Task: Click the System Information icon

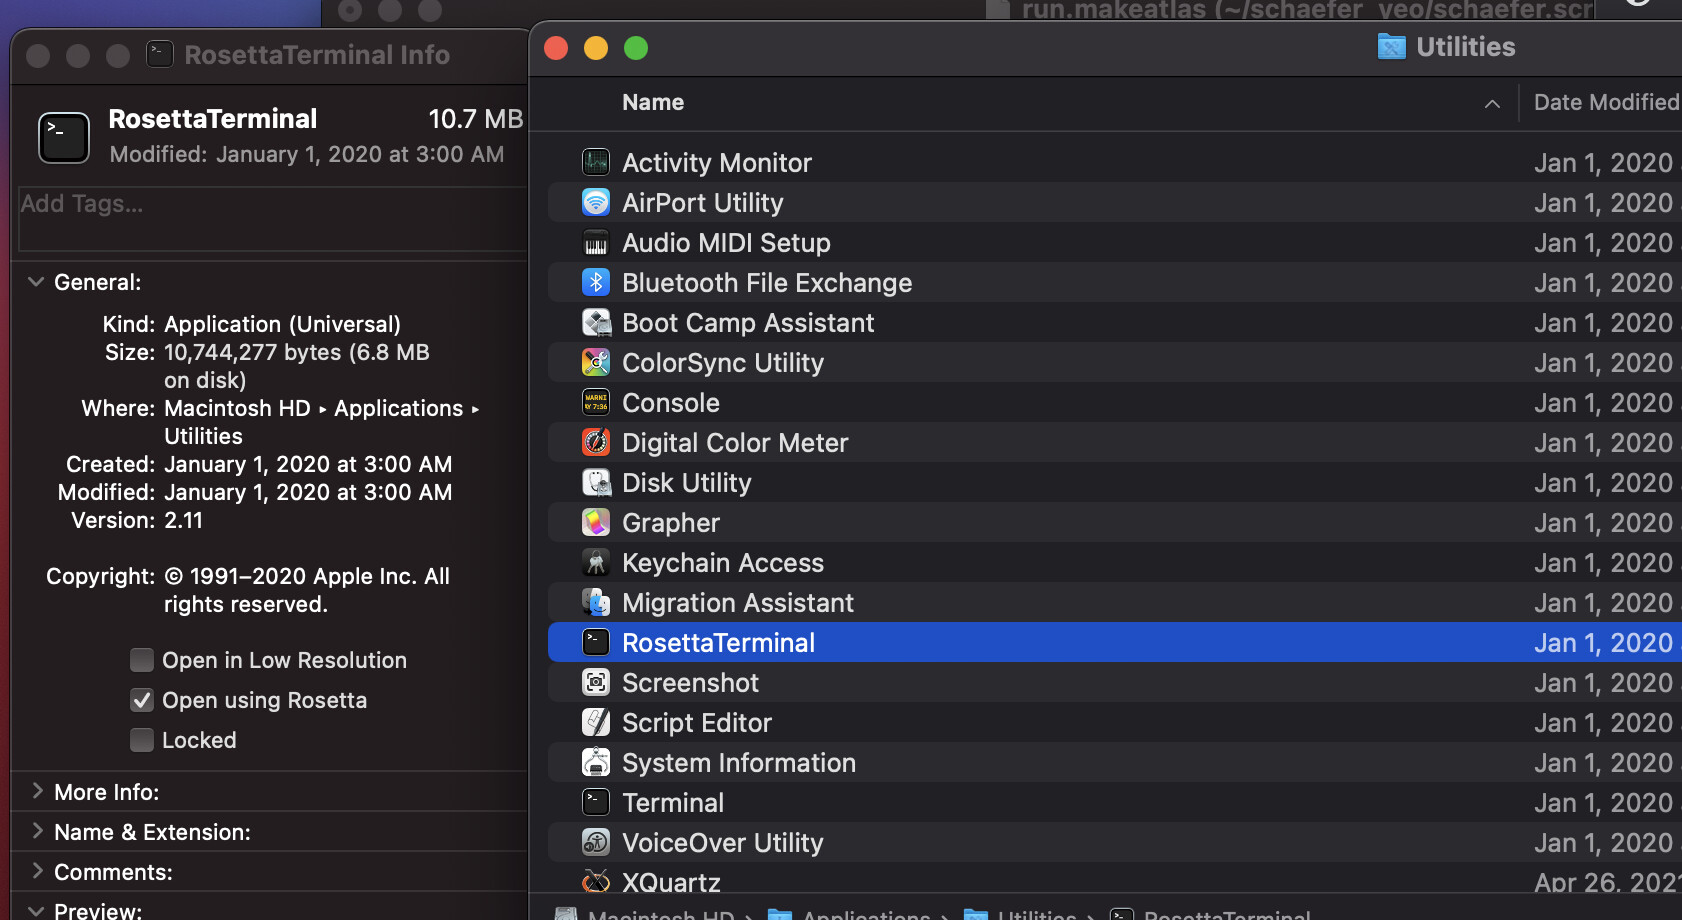Action: point(596,762)
